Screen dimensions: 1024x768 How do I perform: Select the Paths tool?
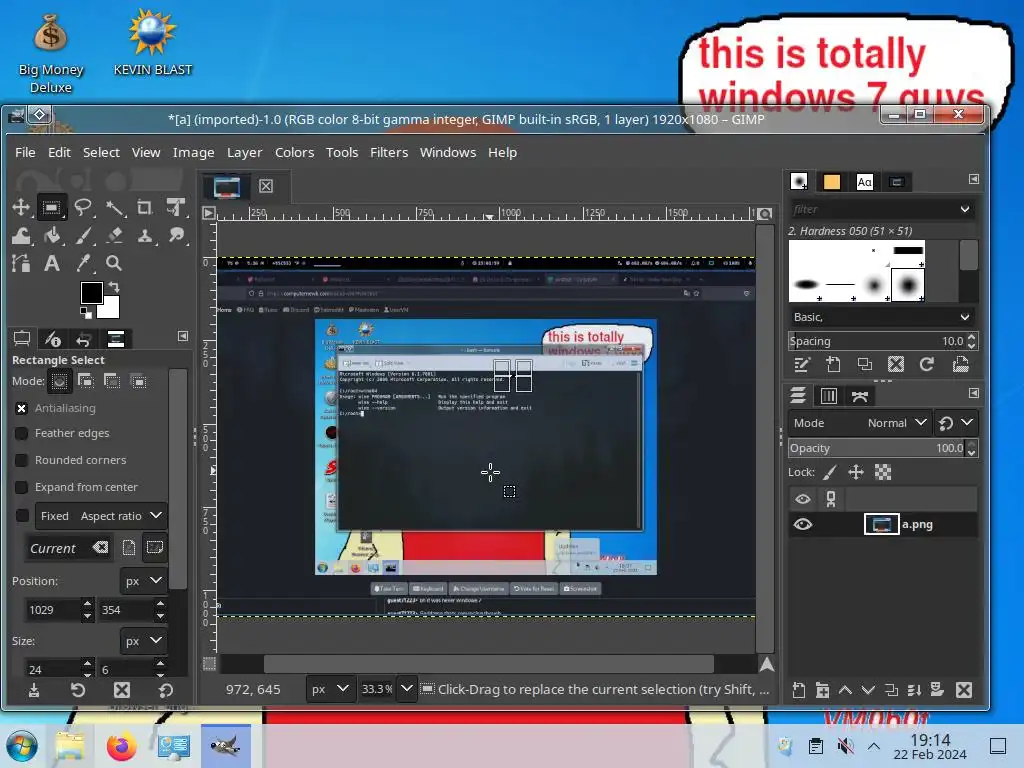click(21, 263)
